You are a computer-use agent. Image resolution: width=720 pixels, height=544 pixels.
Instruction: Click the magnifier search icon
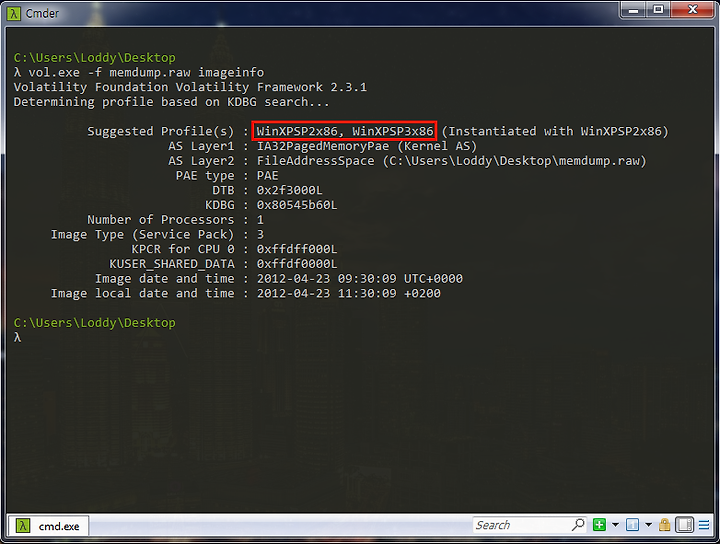click(x=578, y=525)
